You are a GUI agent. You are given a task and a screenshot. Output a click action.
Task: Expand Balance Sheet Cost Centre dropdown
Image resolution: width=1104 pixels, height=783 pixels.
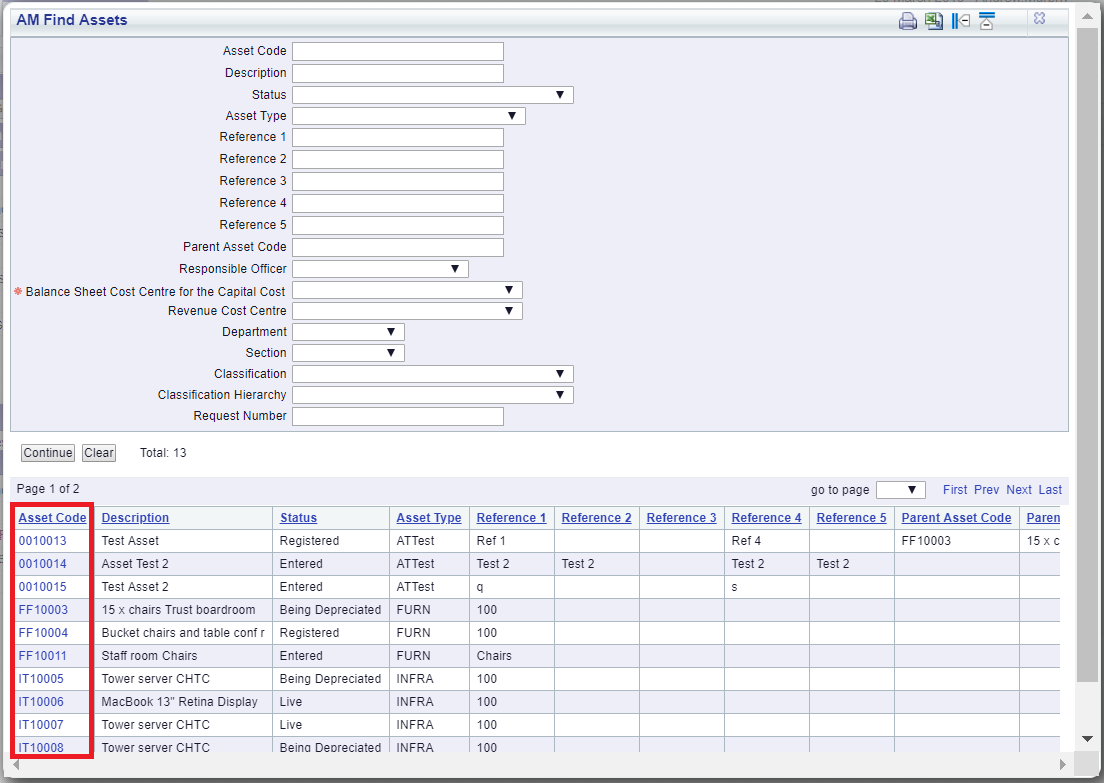coord(408,290)
